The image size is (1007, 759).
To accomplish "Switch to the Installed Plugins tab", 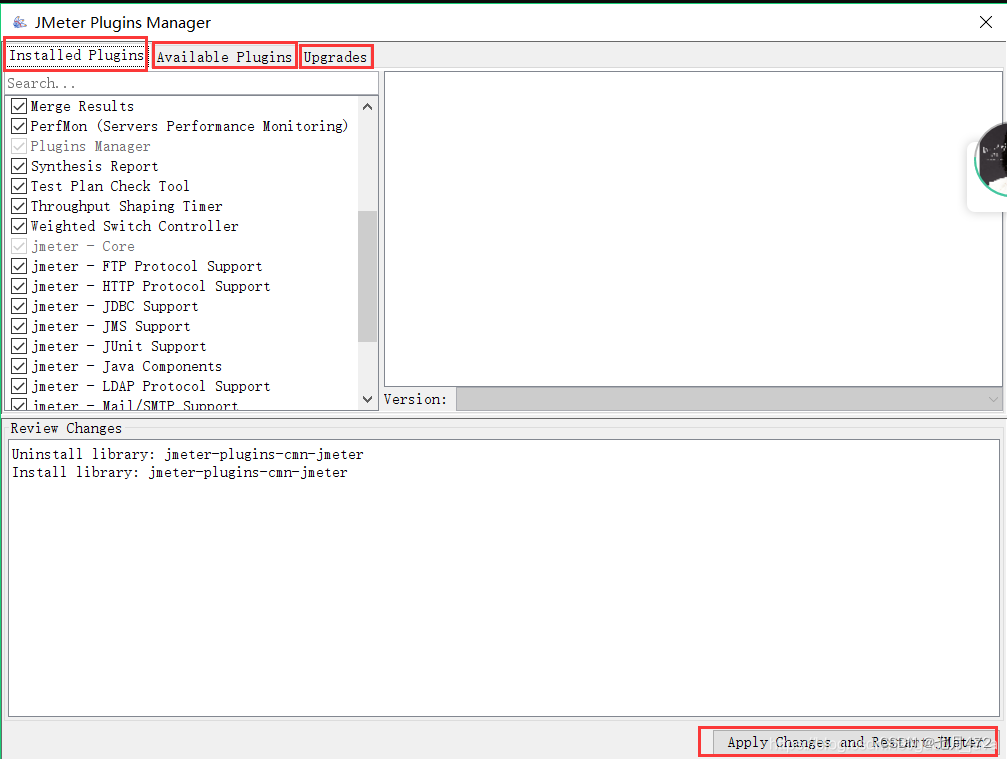I will [76, 55].
